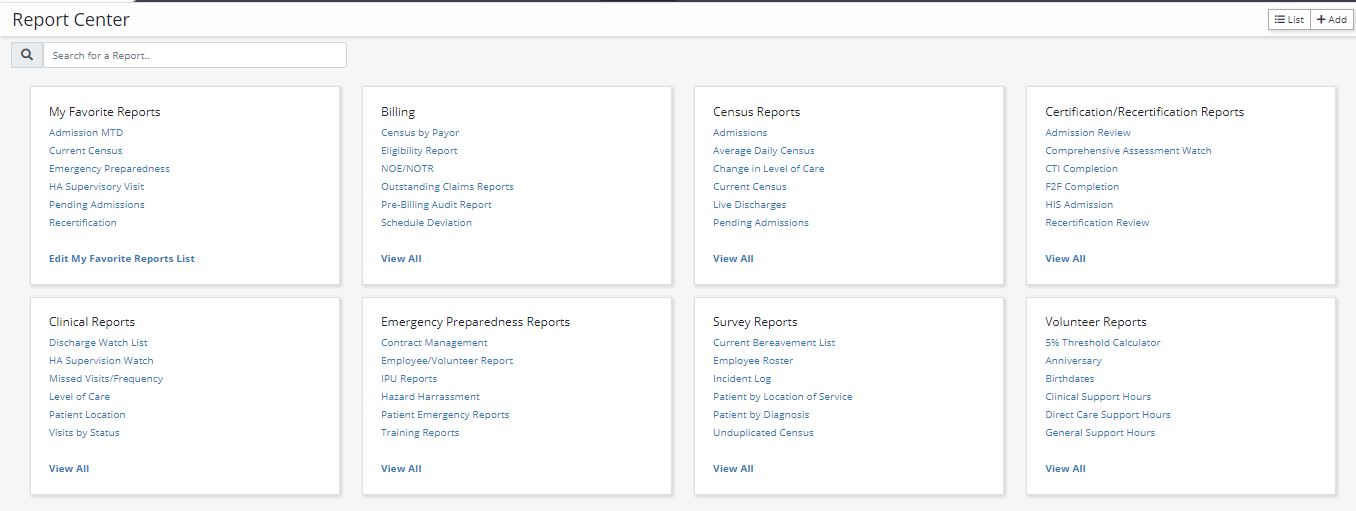This screenshot has width=1356, height=511.
Task: Open Current Census in My Favorite Reports
Action: coord(86,151)
